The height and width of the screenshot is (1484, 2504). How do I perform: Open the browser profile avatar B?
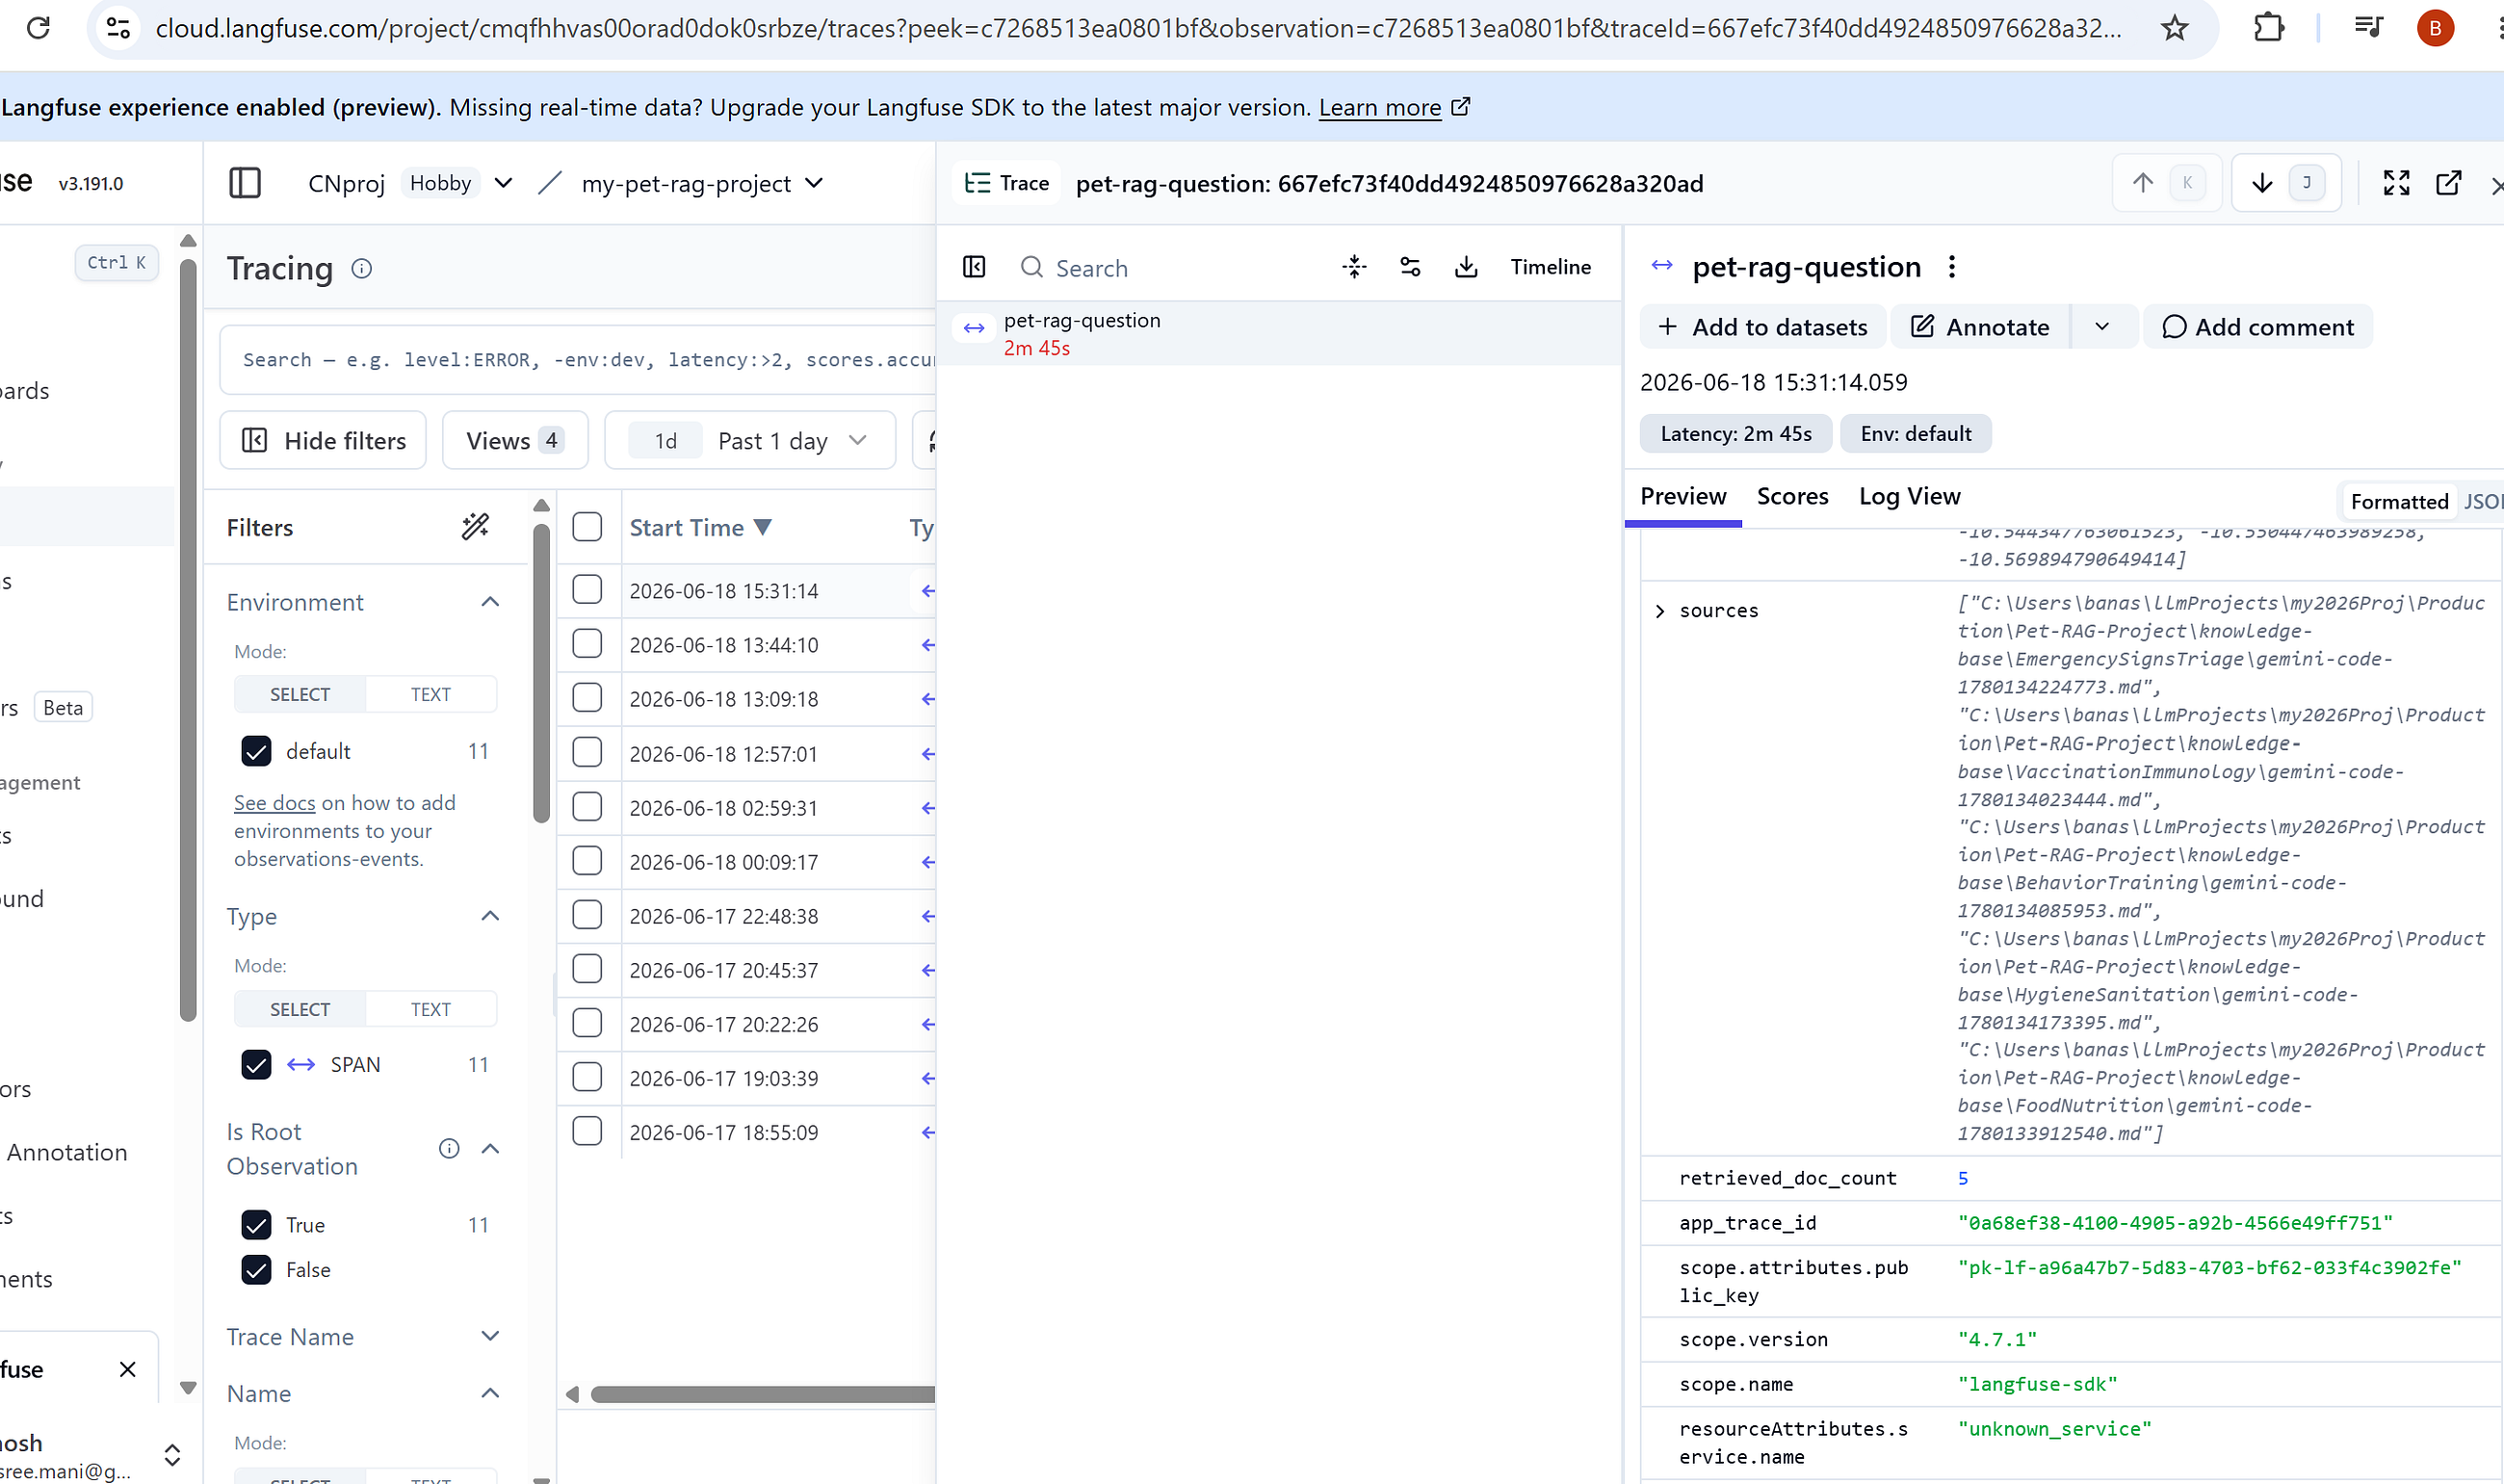click(2435, 28)
